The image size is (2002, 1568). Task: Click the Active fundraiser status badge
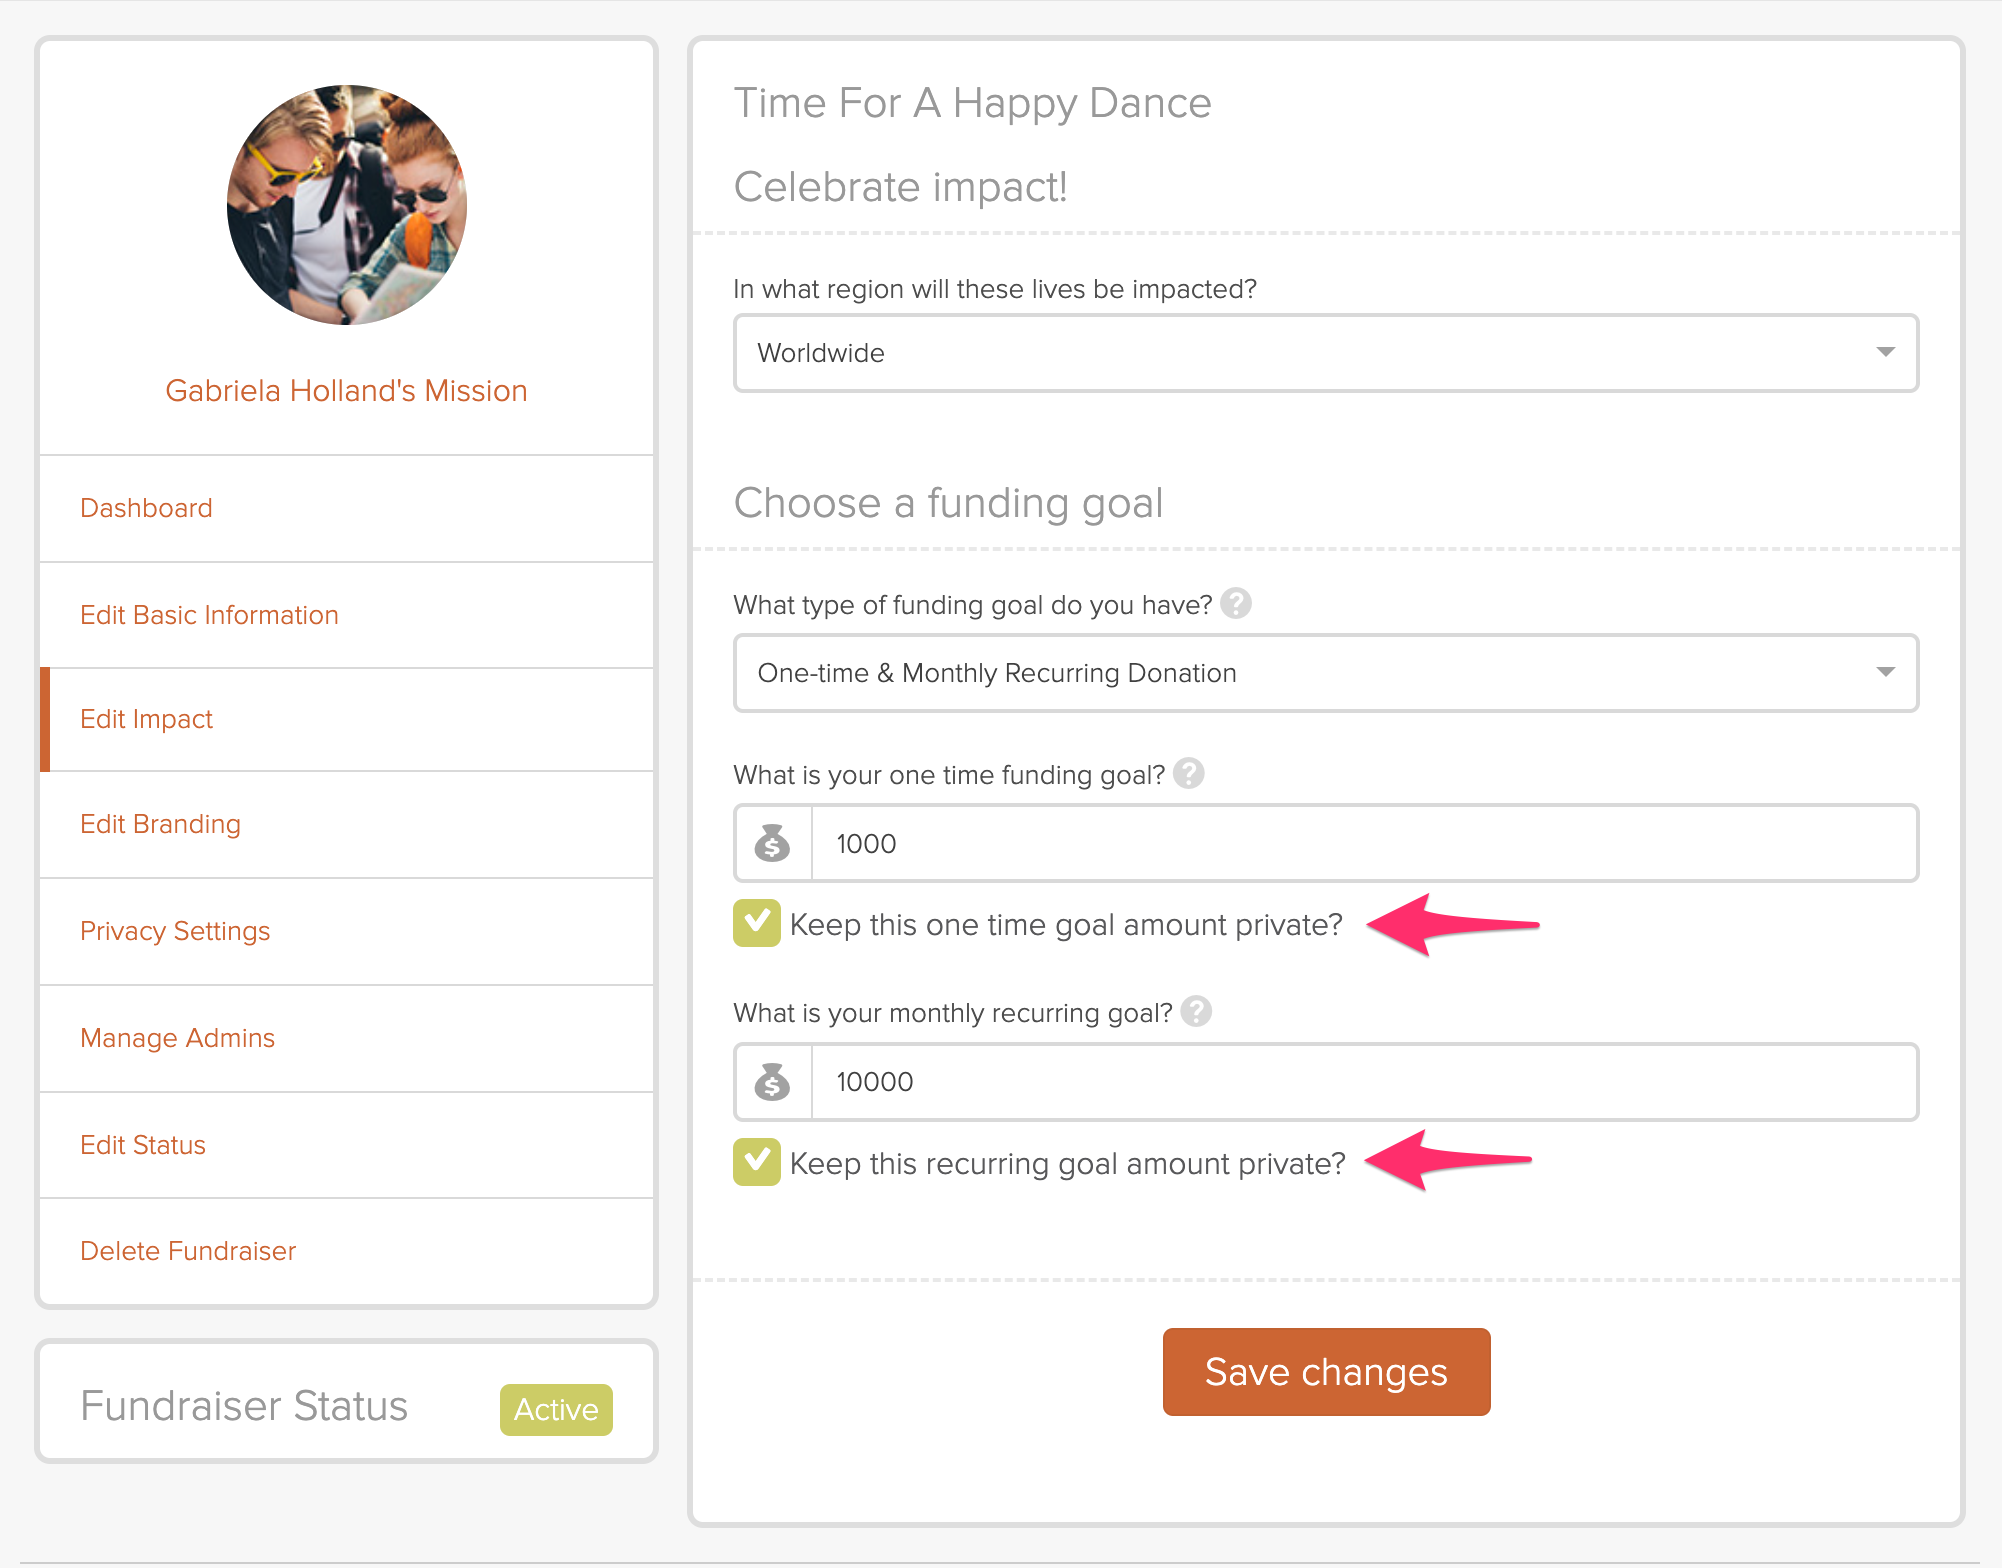click(x=556, y=1409)
